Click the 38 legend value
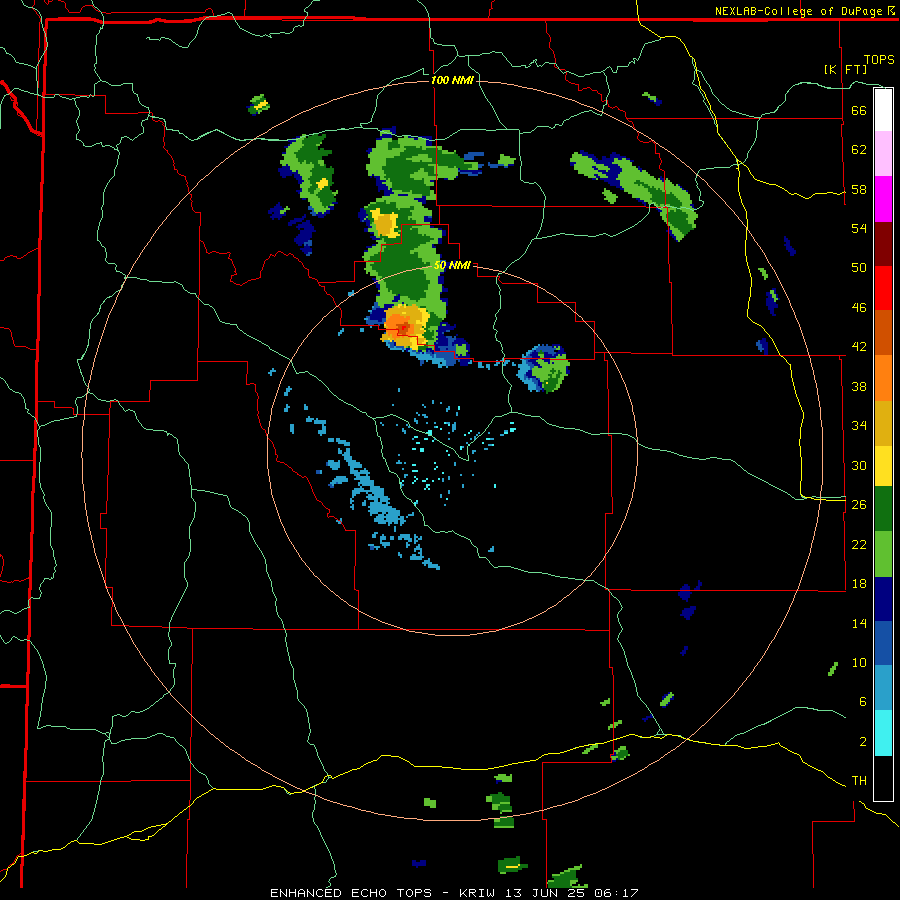This screenshot has width=900, height=900. point(859,386)
